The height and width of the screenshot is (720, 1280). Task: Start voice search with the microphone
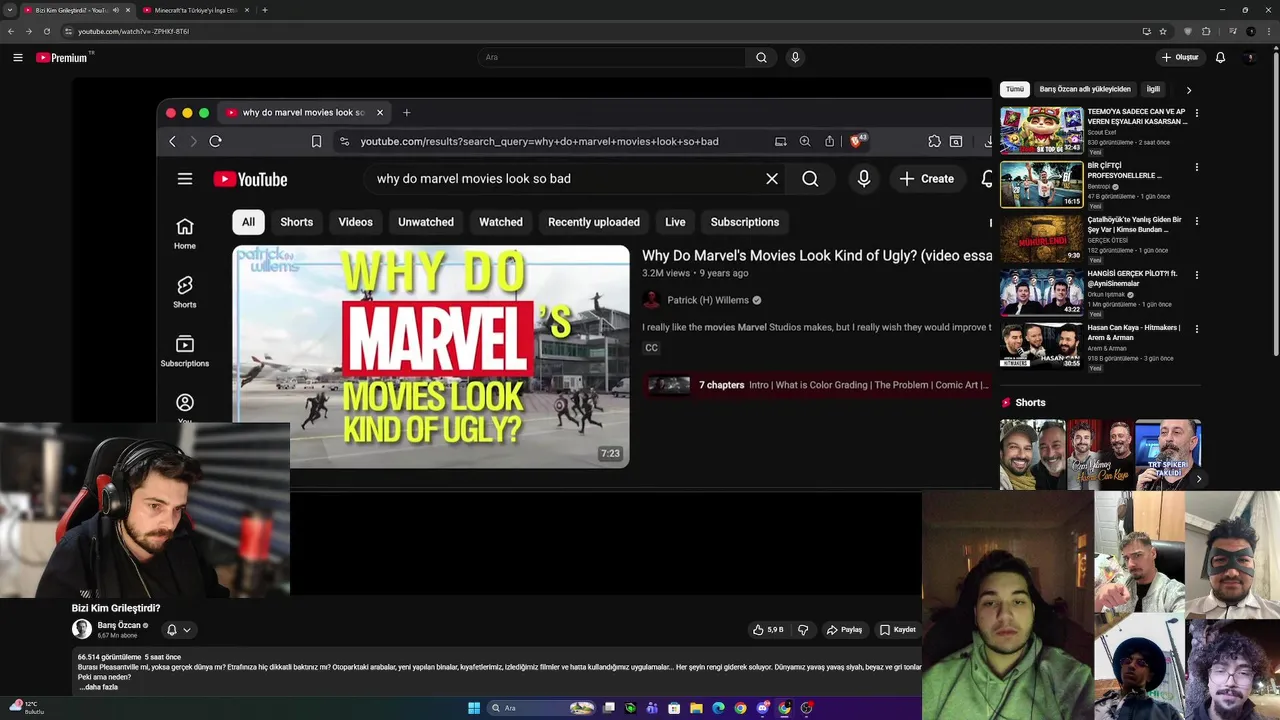795,57
